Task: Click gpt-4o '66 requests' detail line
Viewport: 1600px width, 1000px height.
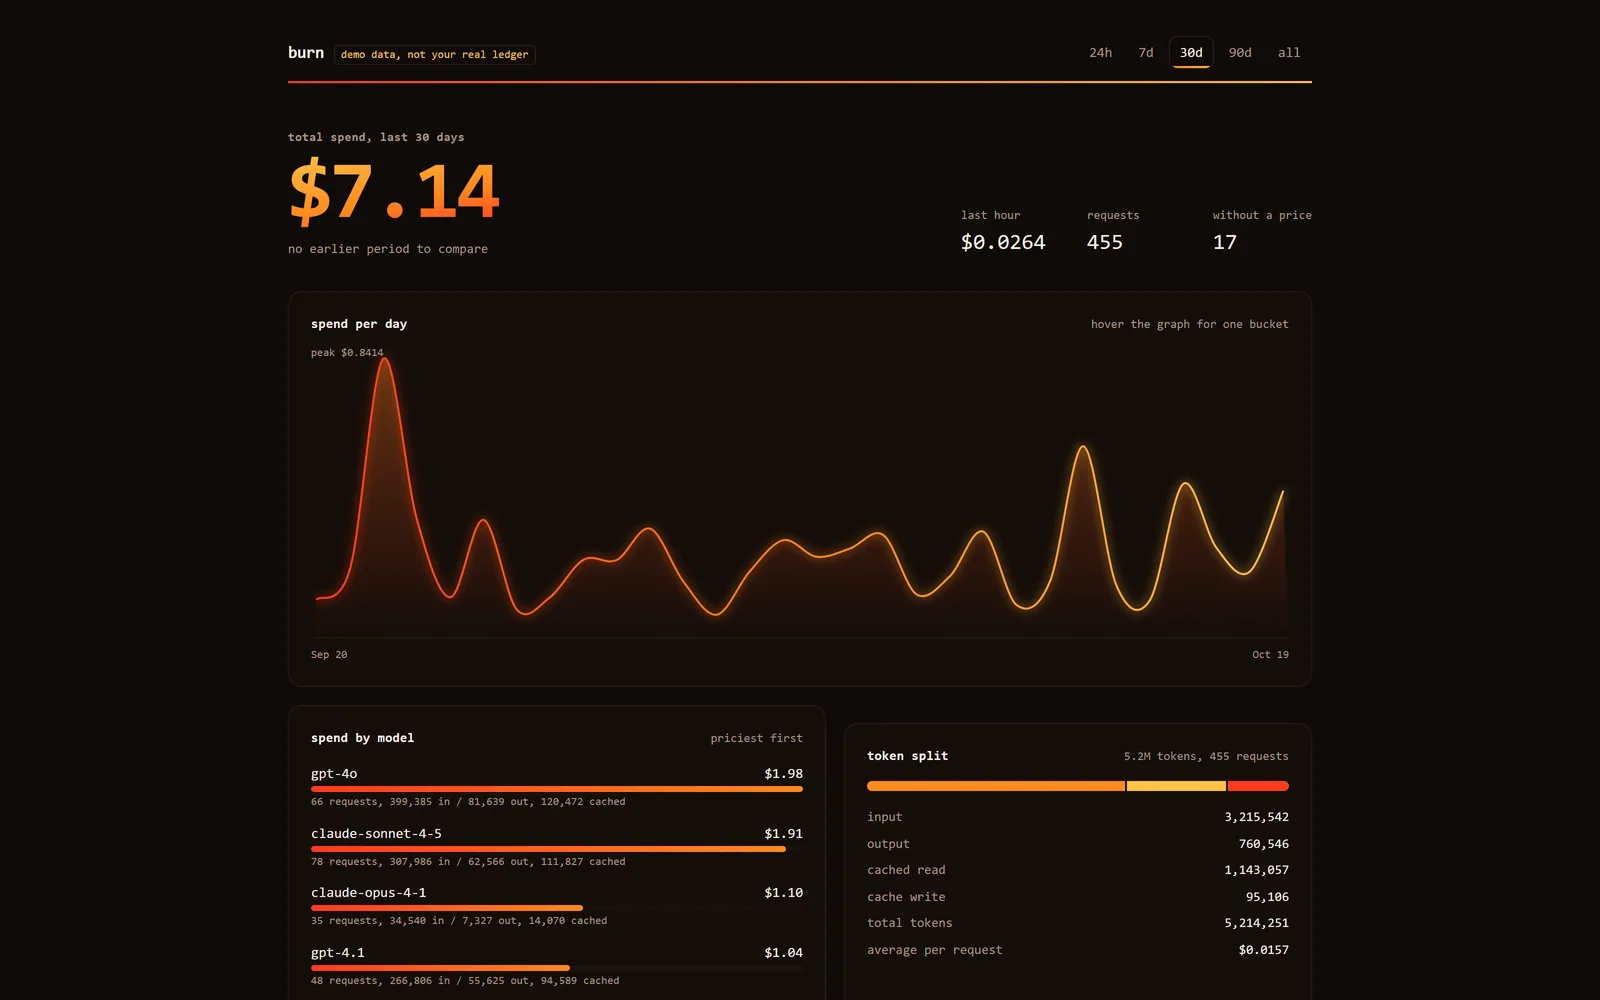Action: 468,802
